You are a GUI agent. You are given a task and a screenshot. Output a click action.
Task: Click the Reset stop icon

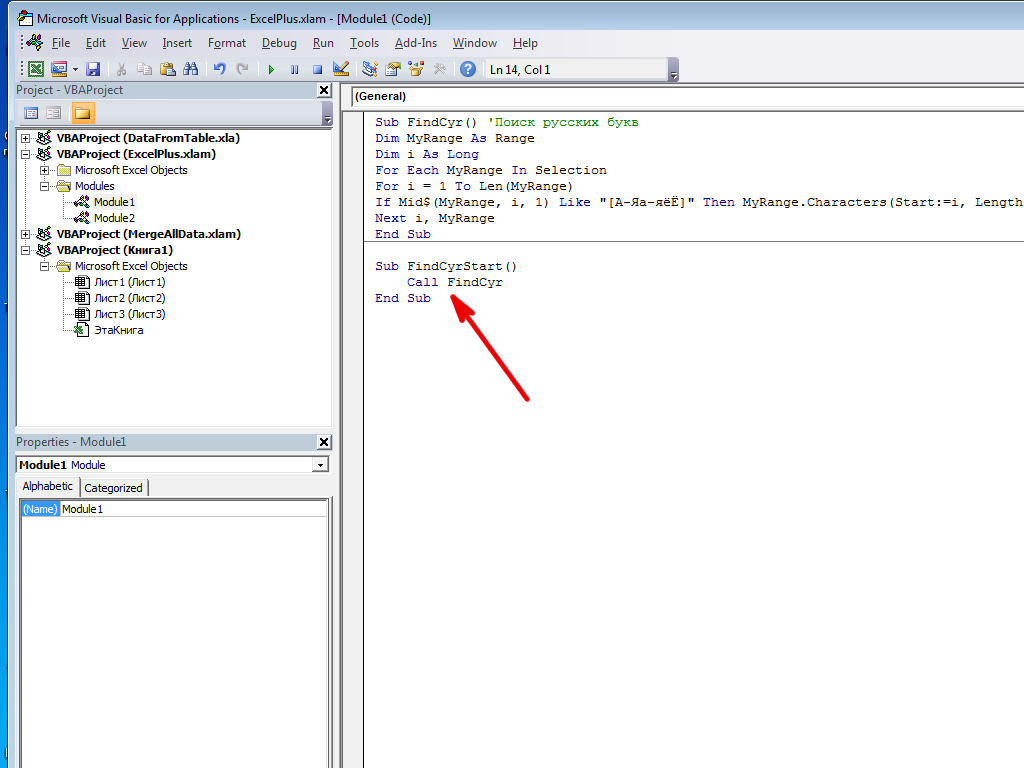(317, 69)
